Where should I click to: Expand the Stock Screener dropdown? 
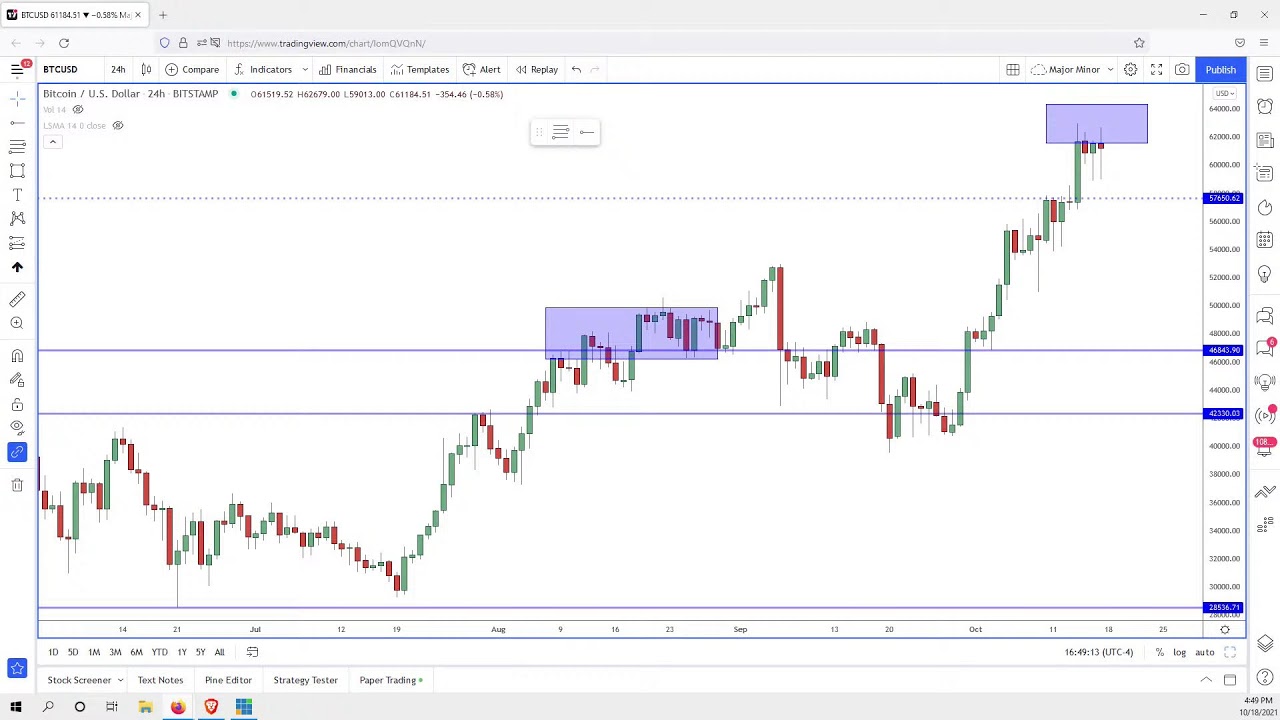coord(119,680)
